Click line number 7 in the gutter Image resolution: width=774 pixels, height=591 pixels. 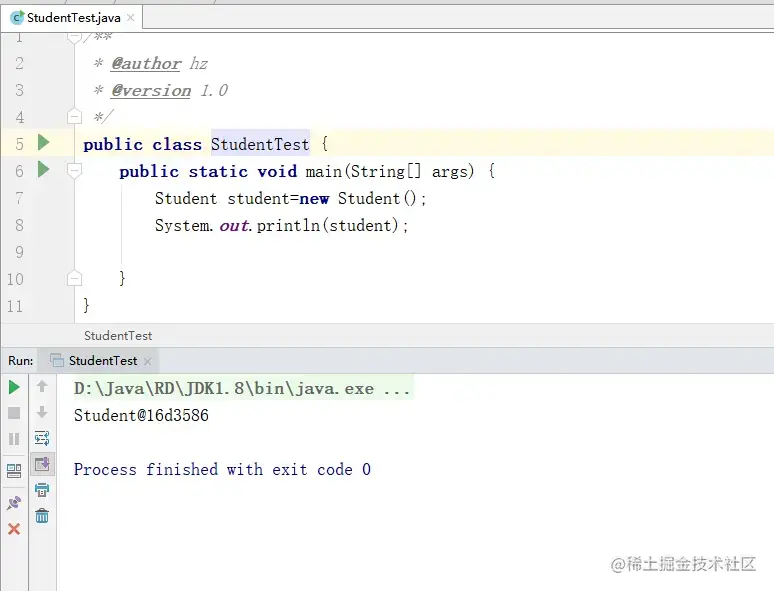(x=19, y=198)
